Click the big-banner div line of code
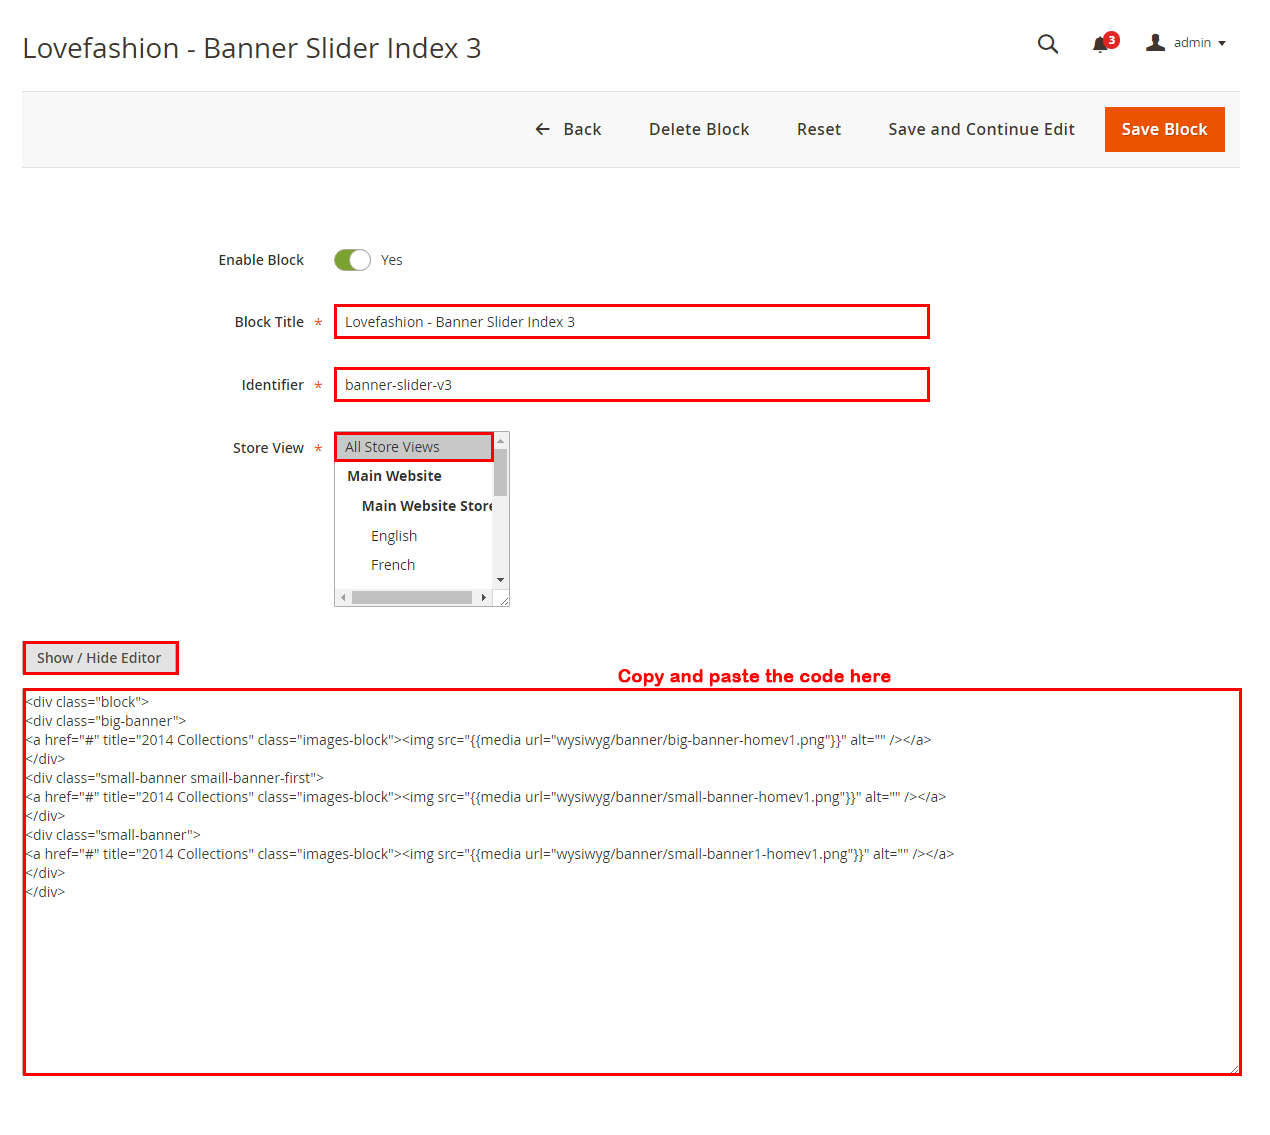 [x=106, y=721]
